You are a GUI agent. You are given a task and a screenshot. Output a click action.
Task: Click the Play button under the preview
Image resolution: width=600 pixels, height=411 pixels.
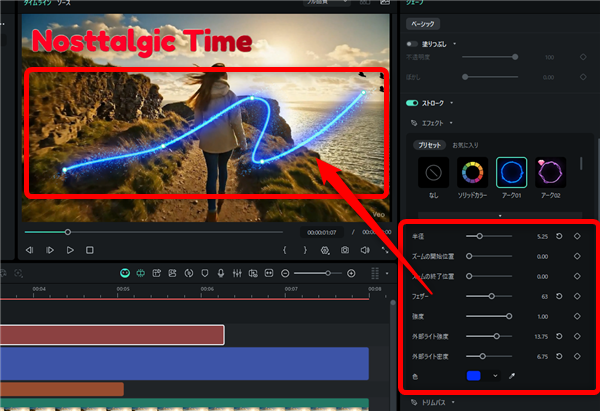pos(70,250)
